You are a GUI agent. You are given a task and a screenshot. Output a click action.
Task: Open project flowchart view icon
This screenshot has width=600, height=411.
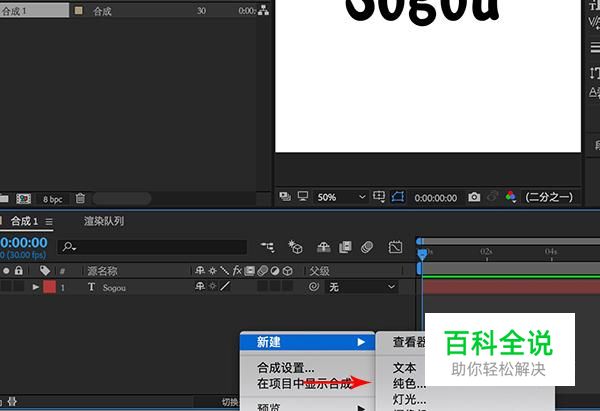(263, 11)
